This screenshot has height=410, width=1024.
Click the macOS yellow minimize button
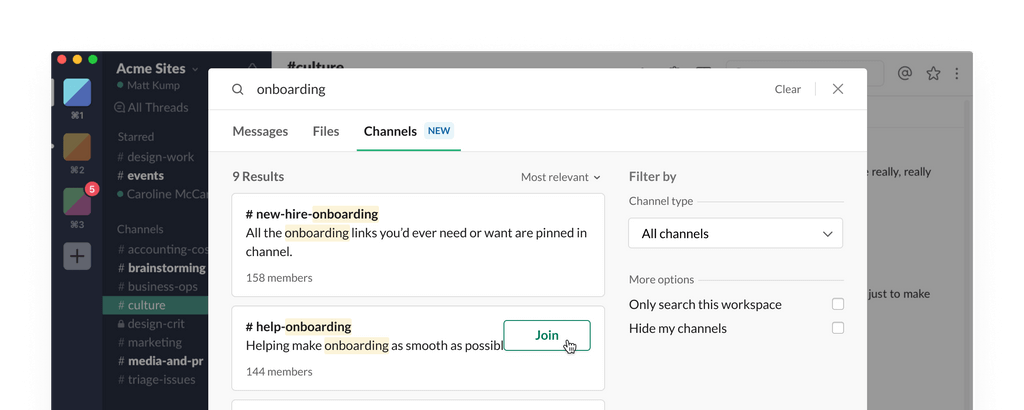coord(77,59)
